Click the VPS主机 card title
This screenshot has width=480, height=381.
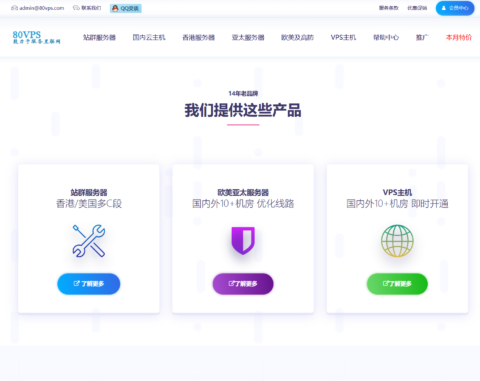point(397,192)
